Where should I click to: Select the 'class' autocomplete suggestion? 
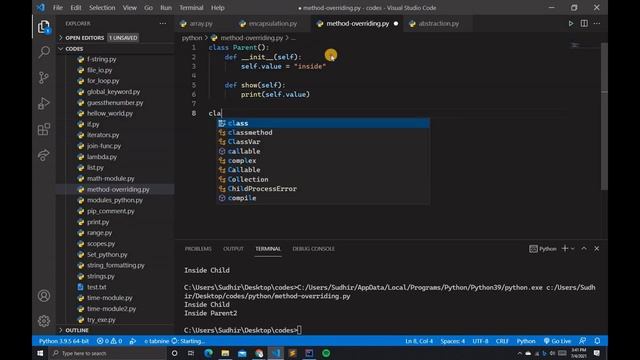click(323, 123)
